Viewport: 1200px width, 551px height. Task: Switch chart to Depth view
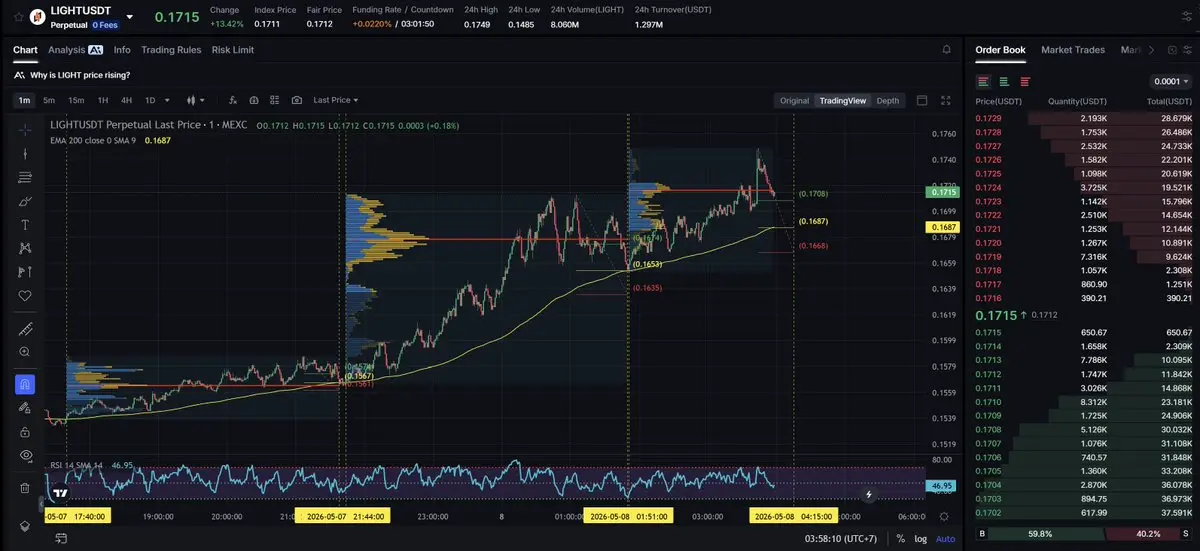(888, 100)
